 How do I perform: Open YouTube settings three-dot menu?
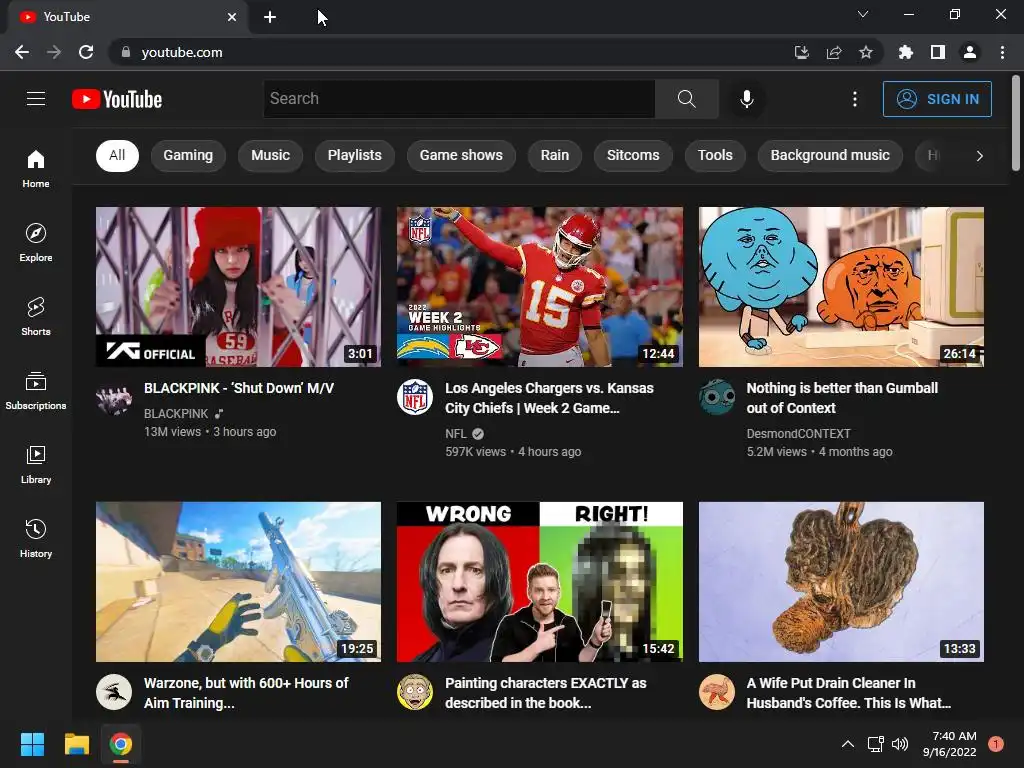tap(855, 99)
